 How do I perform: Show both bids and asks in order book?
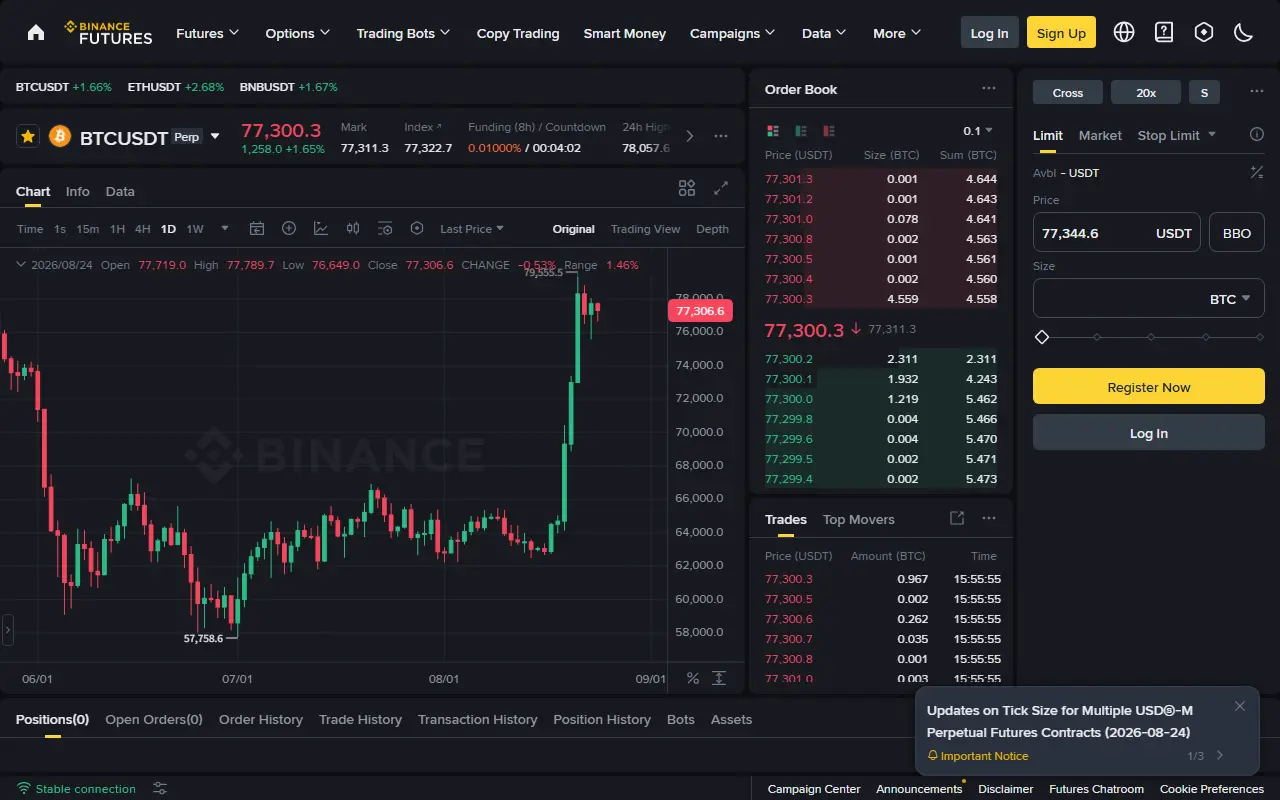pyautogui.click(x=773, y=131)
